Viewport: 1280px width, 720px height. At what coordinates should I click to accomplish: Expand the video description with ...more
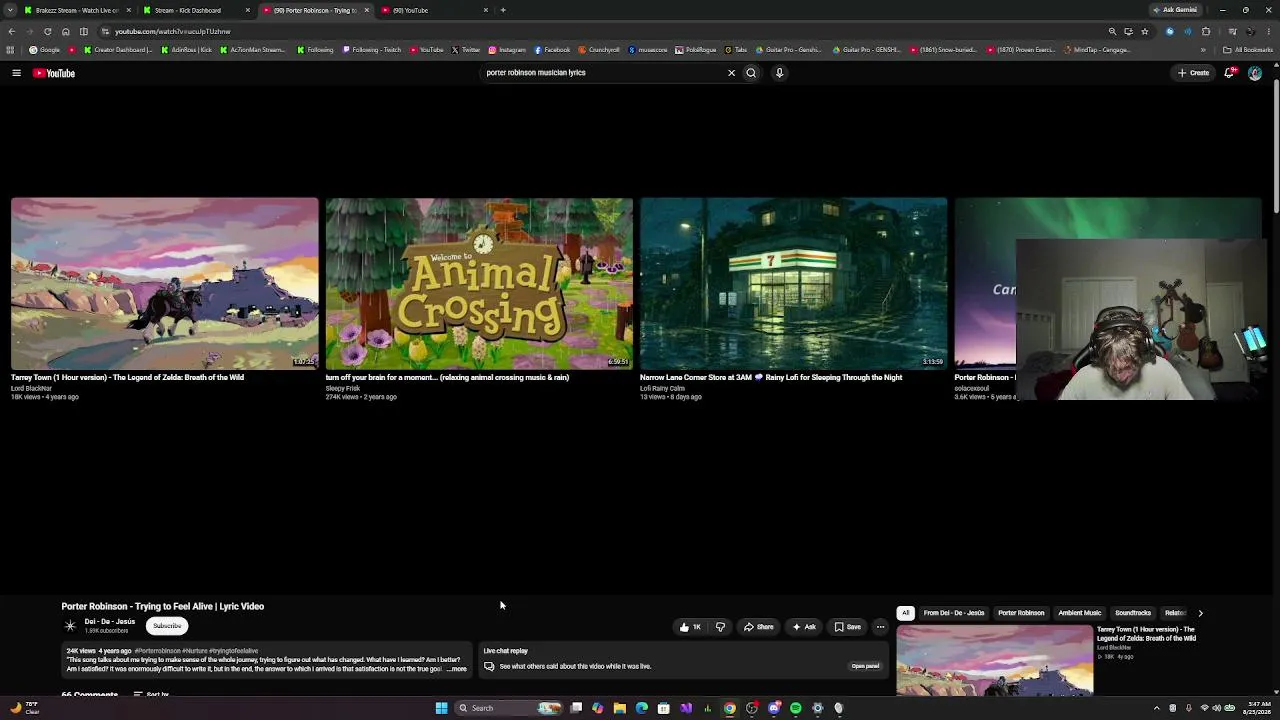(x=456, y=669)
